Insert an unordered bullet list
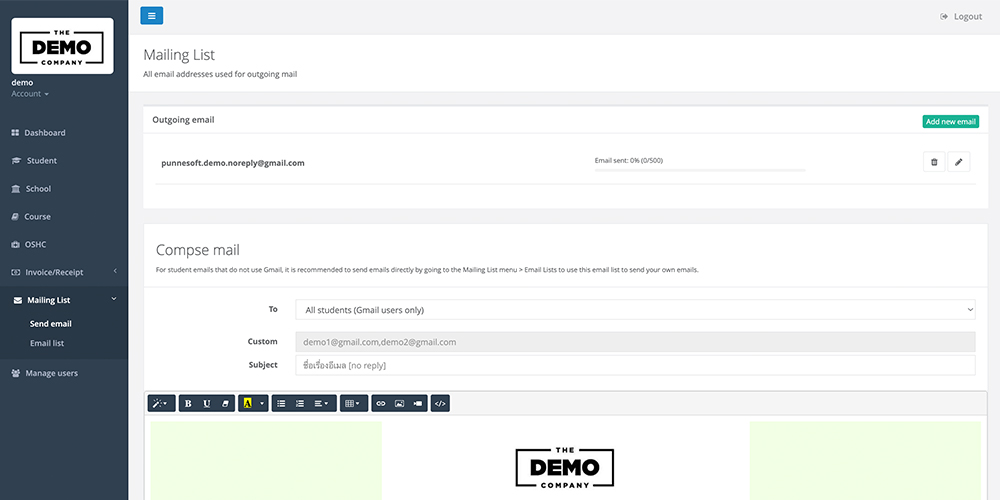This screenshot has height=500, width=1000. 281,403
